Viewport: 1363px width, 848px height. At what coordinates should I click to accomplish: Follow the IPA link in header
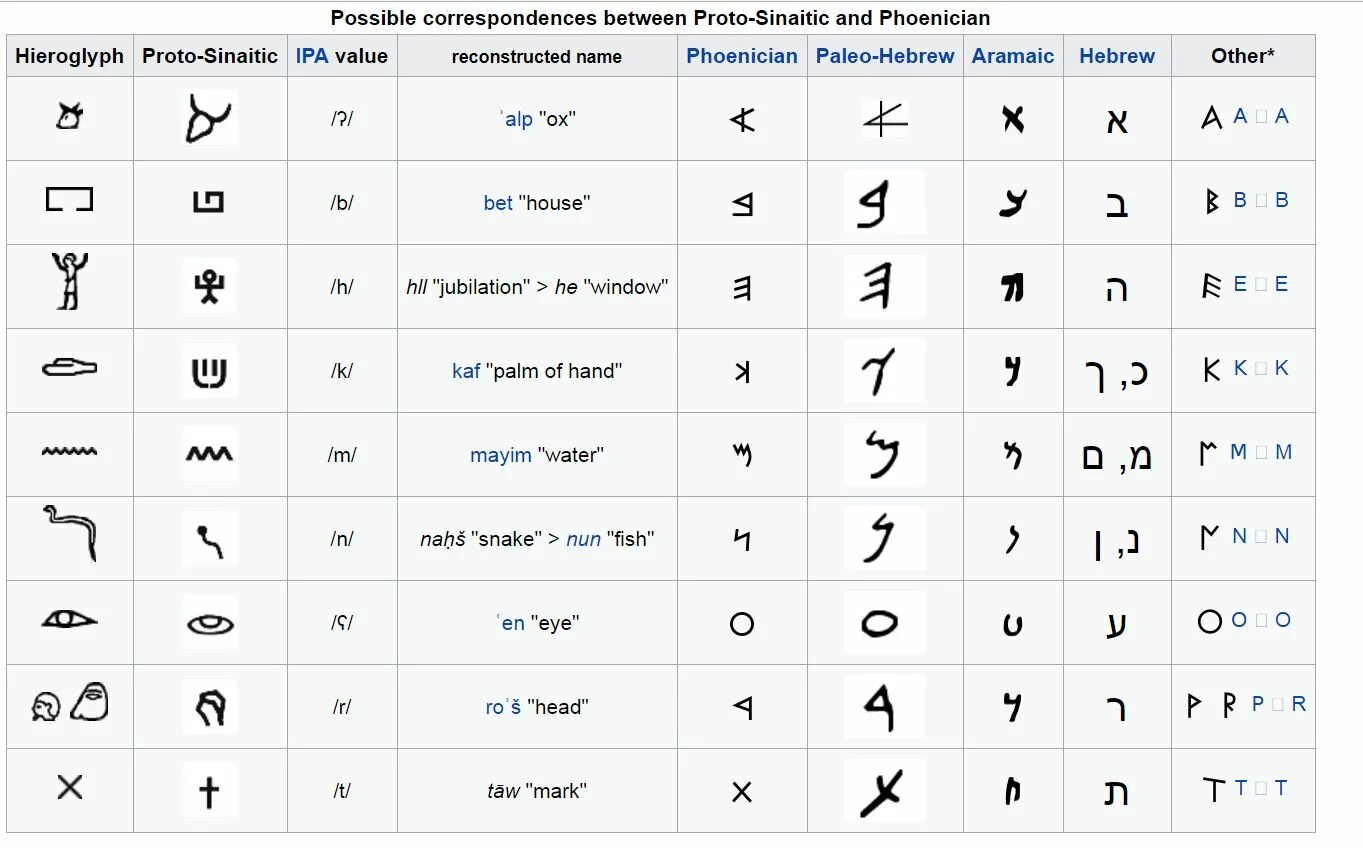(312, 56)
